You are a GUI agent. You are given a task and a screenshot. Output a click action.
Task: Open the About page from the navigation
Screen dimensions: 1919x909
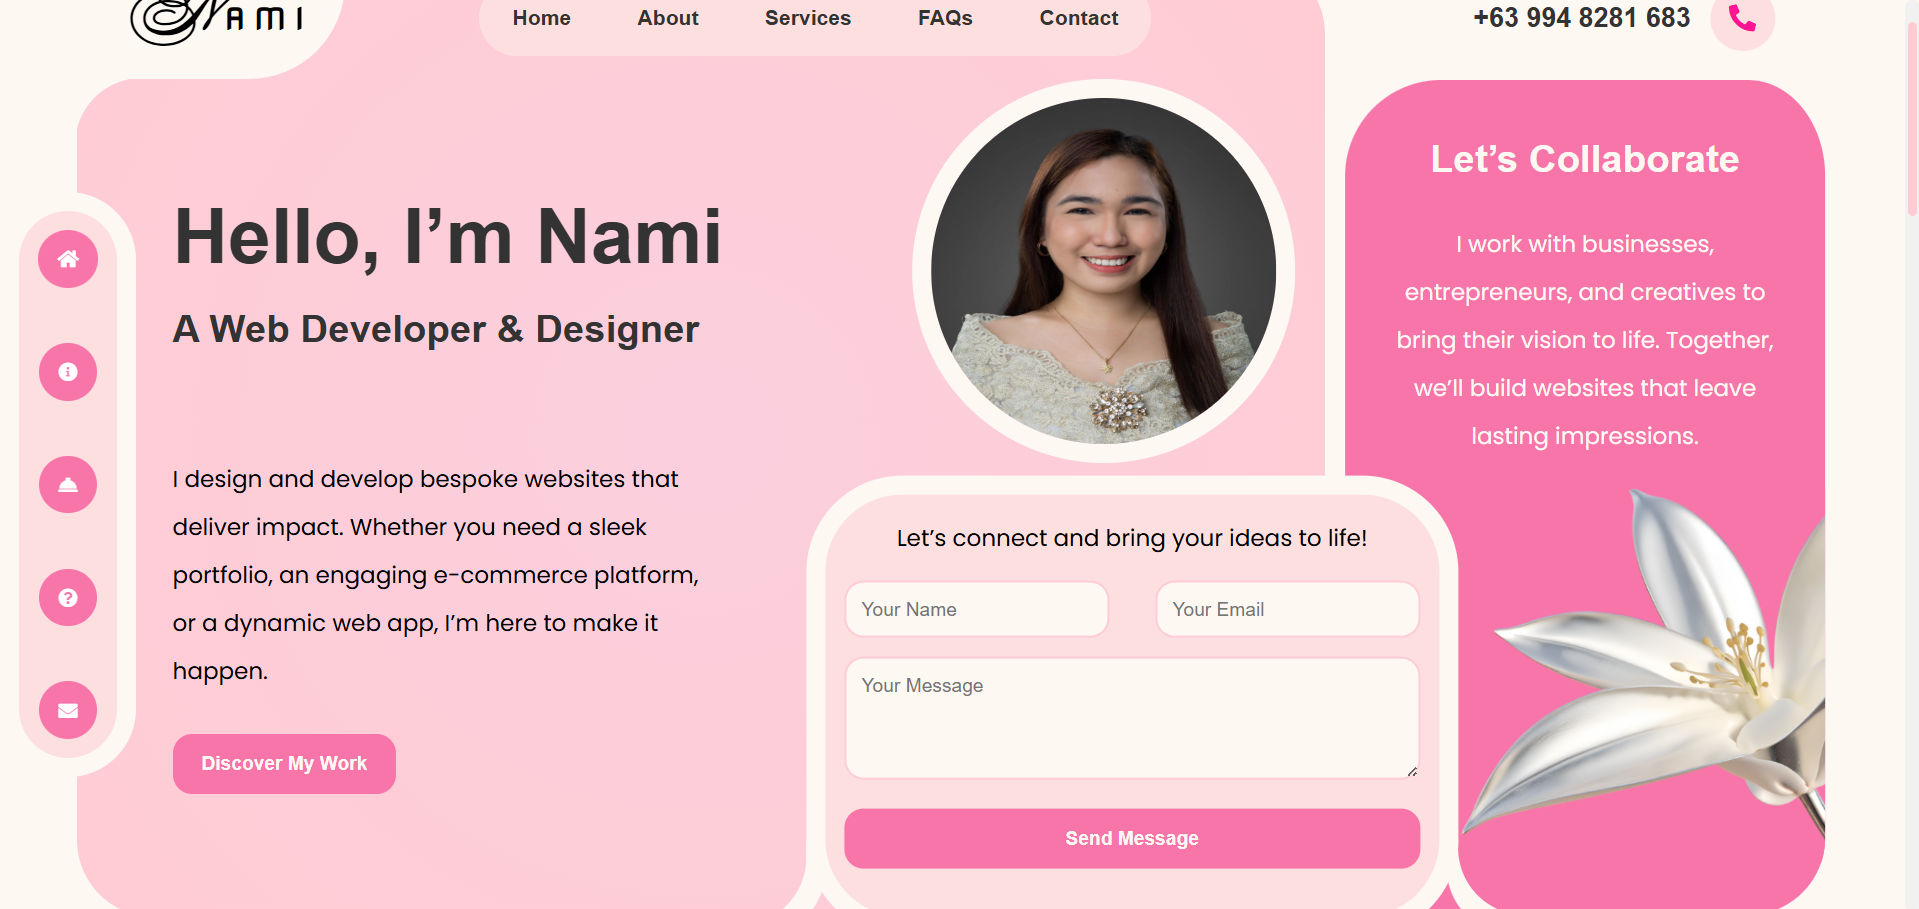point(667,18)
